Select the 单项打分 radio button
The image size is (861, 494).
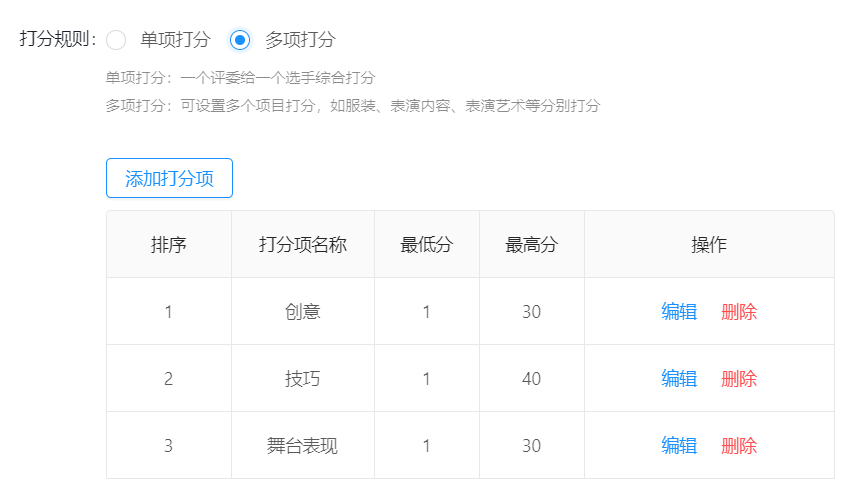click(116, 40)
